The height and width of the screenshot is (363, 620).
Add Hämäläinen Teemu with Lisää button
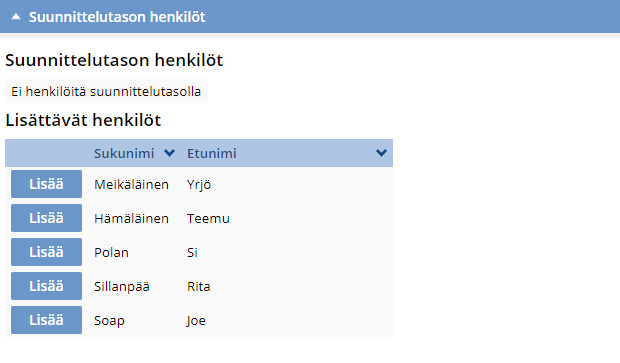coord(46,218)
